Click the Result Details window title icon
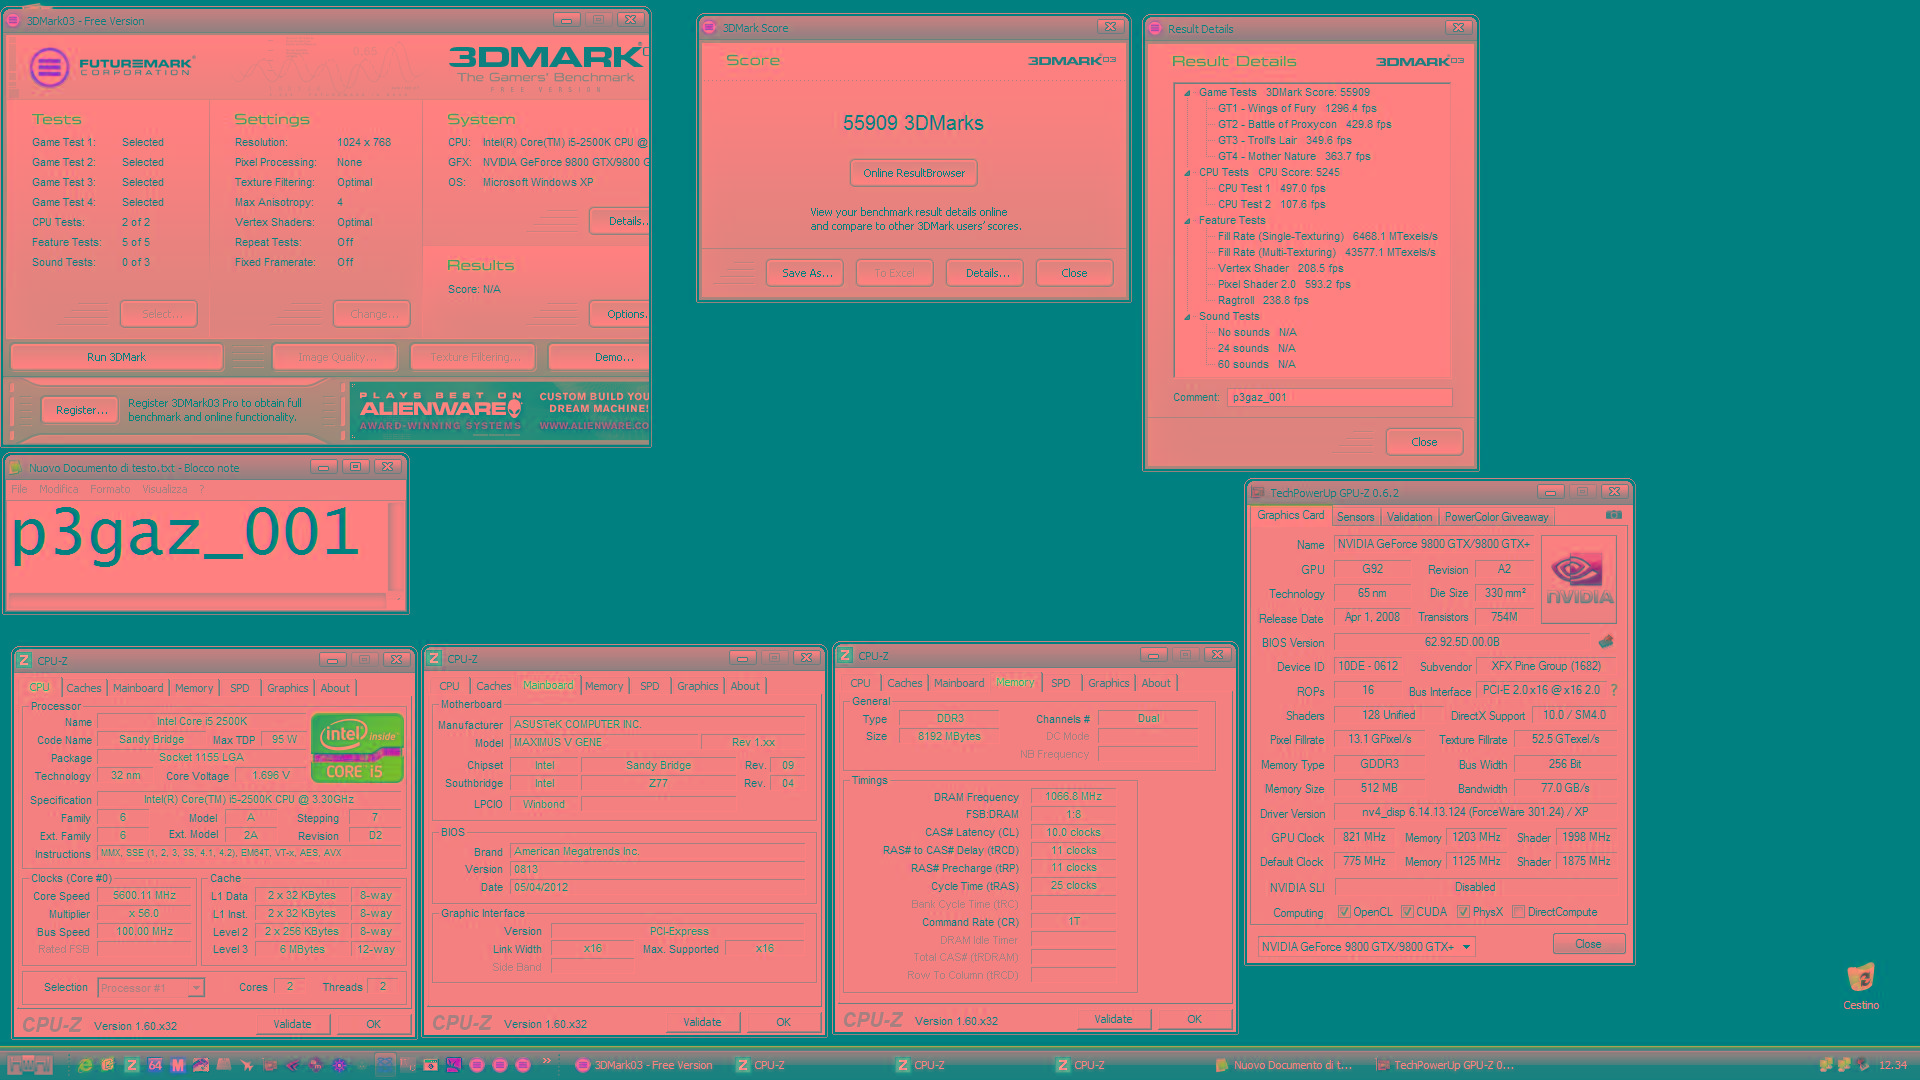Screen dimensions: 1920x1080 1156,28
